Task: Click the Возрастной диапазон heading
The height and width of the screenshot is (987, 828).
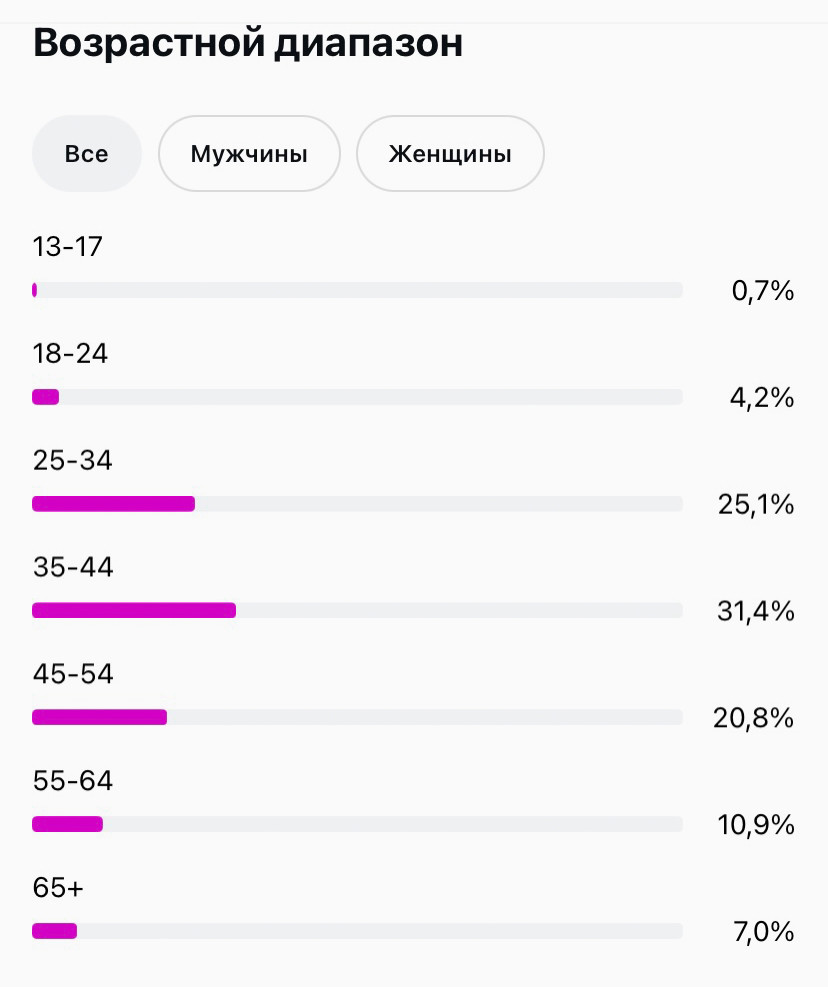Action: 248,42
